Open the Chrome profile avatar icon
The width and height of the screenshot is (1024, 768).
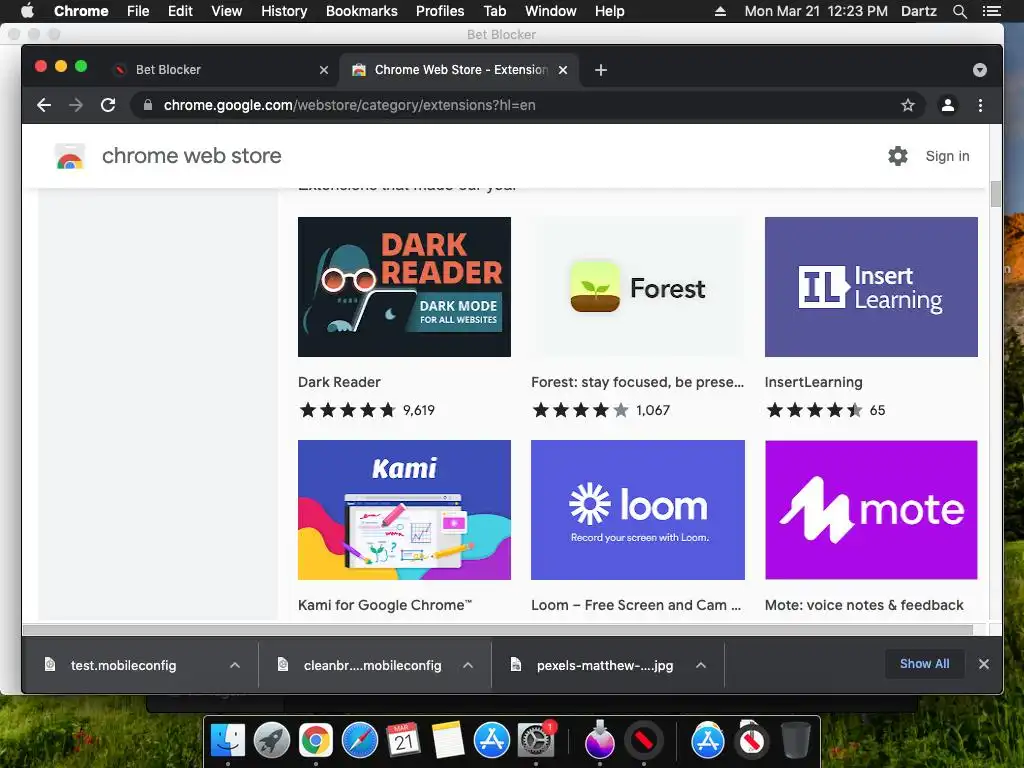pos(948,105)
